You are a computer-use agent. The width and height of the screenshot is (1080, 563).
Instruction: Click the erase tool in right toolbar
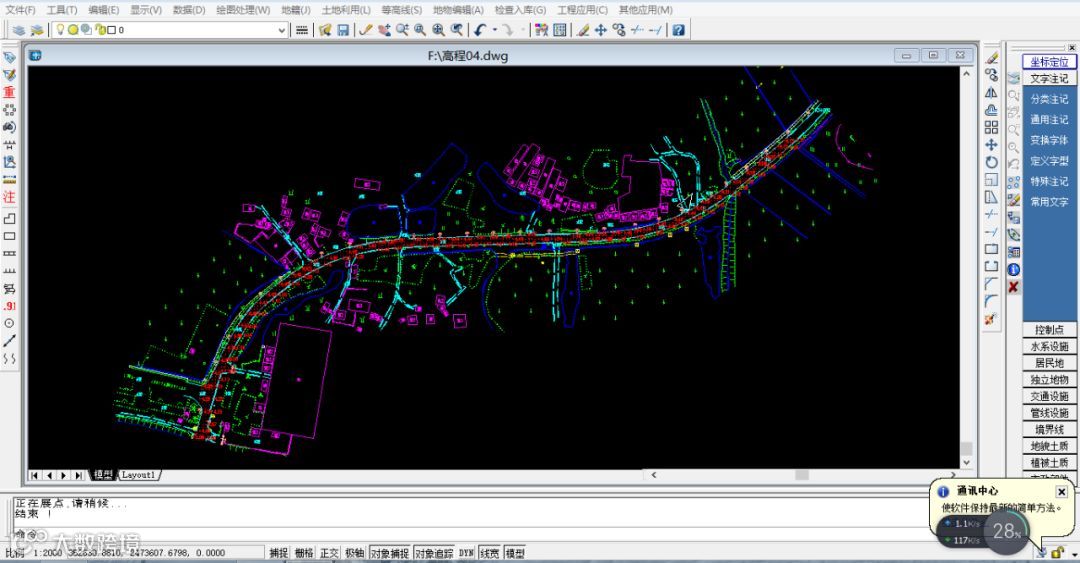[991, 58]
